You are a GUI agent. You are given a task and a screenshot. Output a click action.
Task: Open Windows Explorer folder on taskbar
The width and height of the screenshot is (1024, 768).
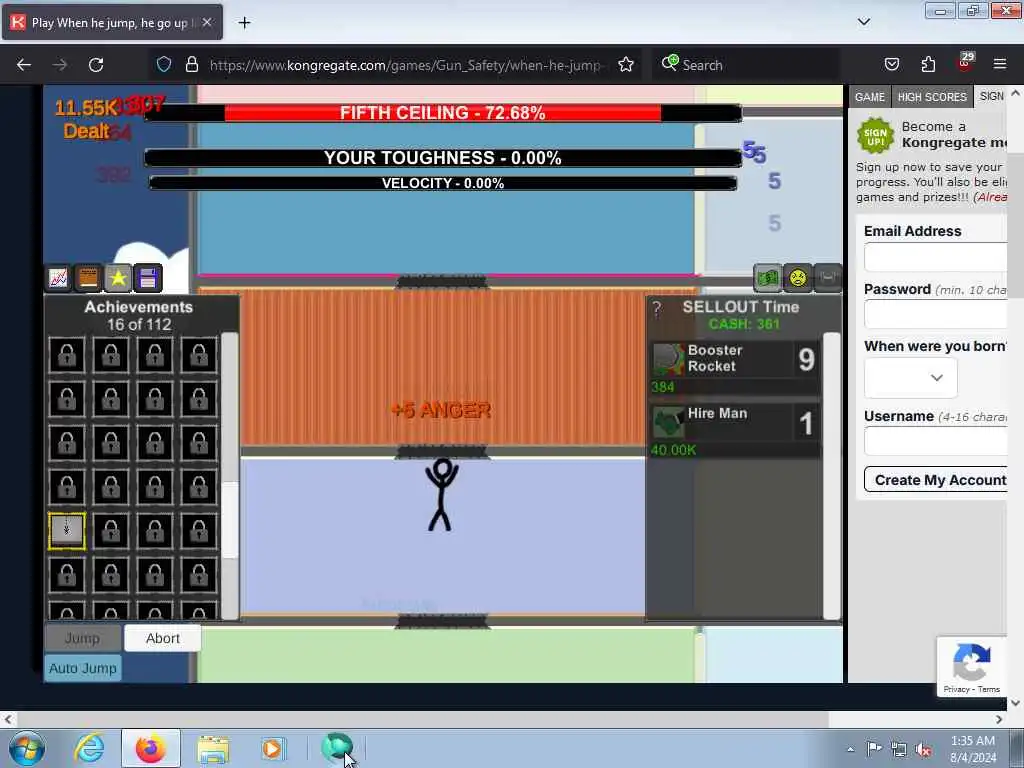(x=213, y=748)
